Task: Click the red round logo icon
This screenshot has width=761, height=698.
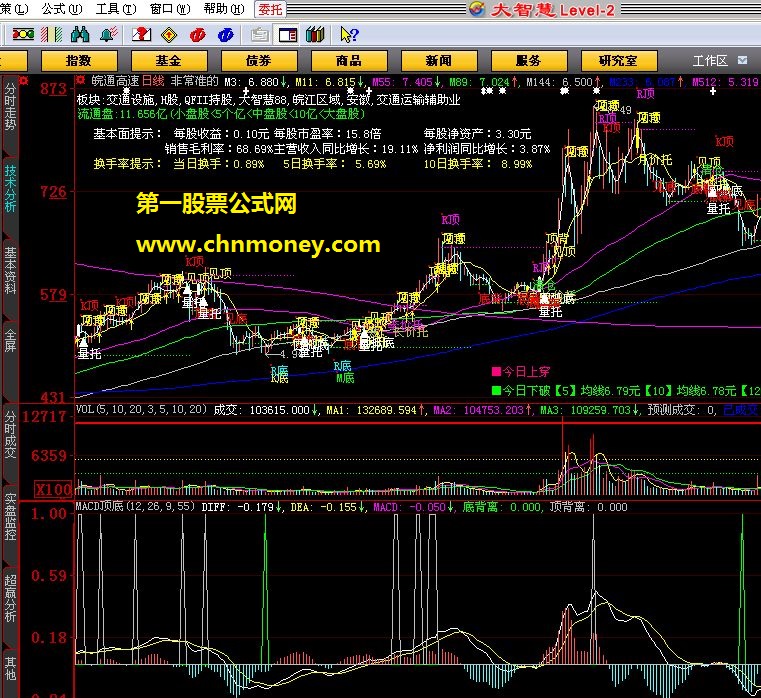Action: 198,35
